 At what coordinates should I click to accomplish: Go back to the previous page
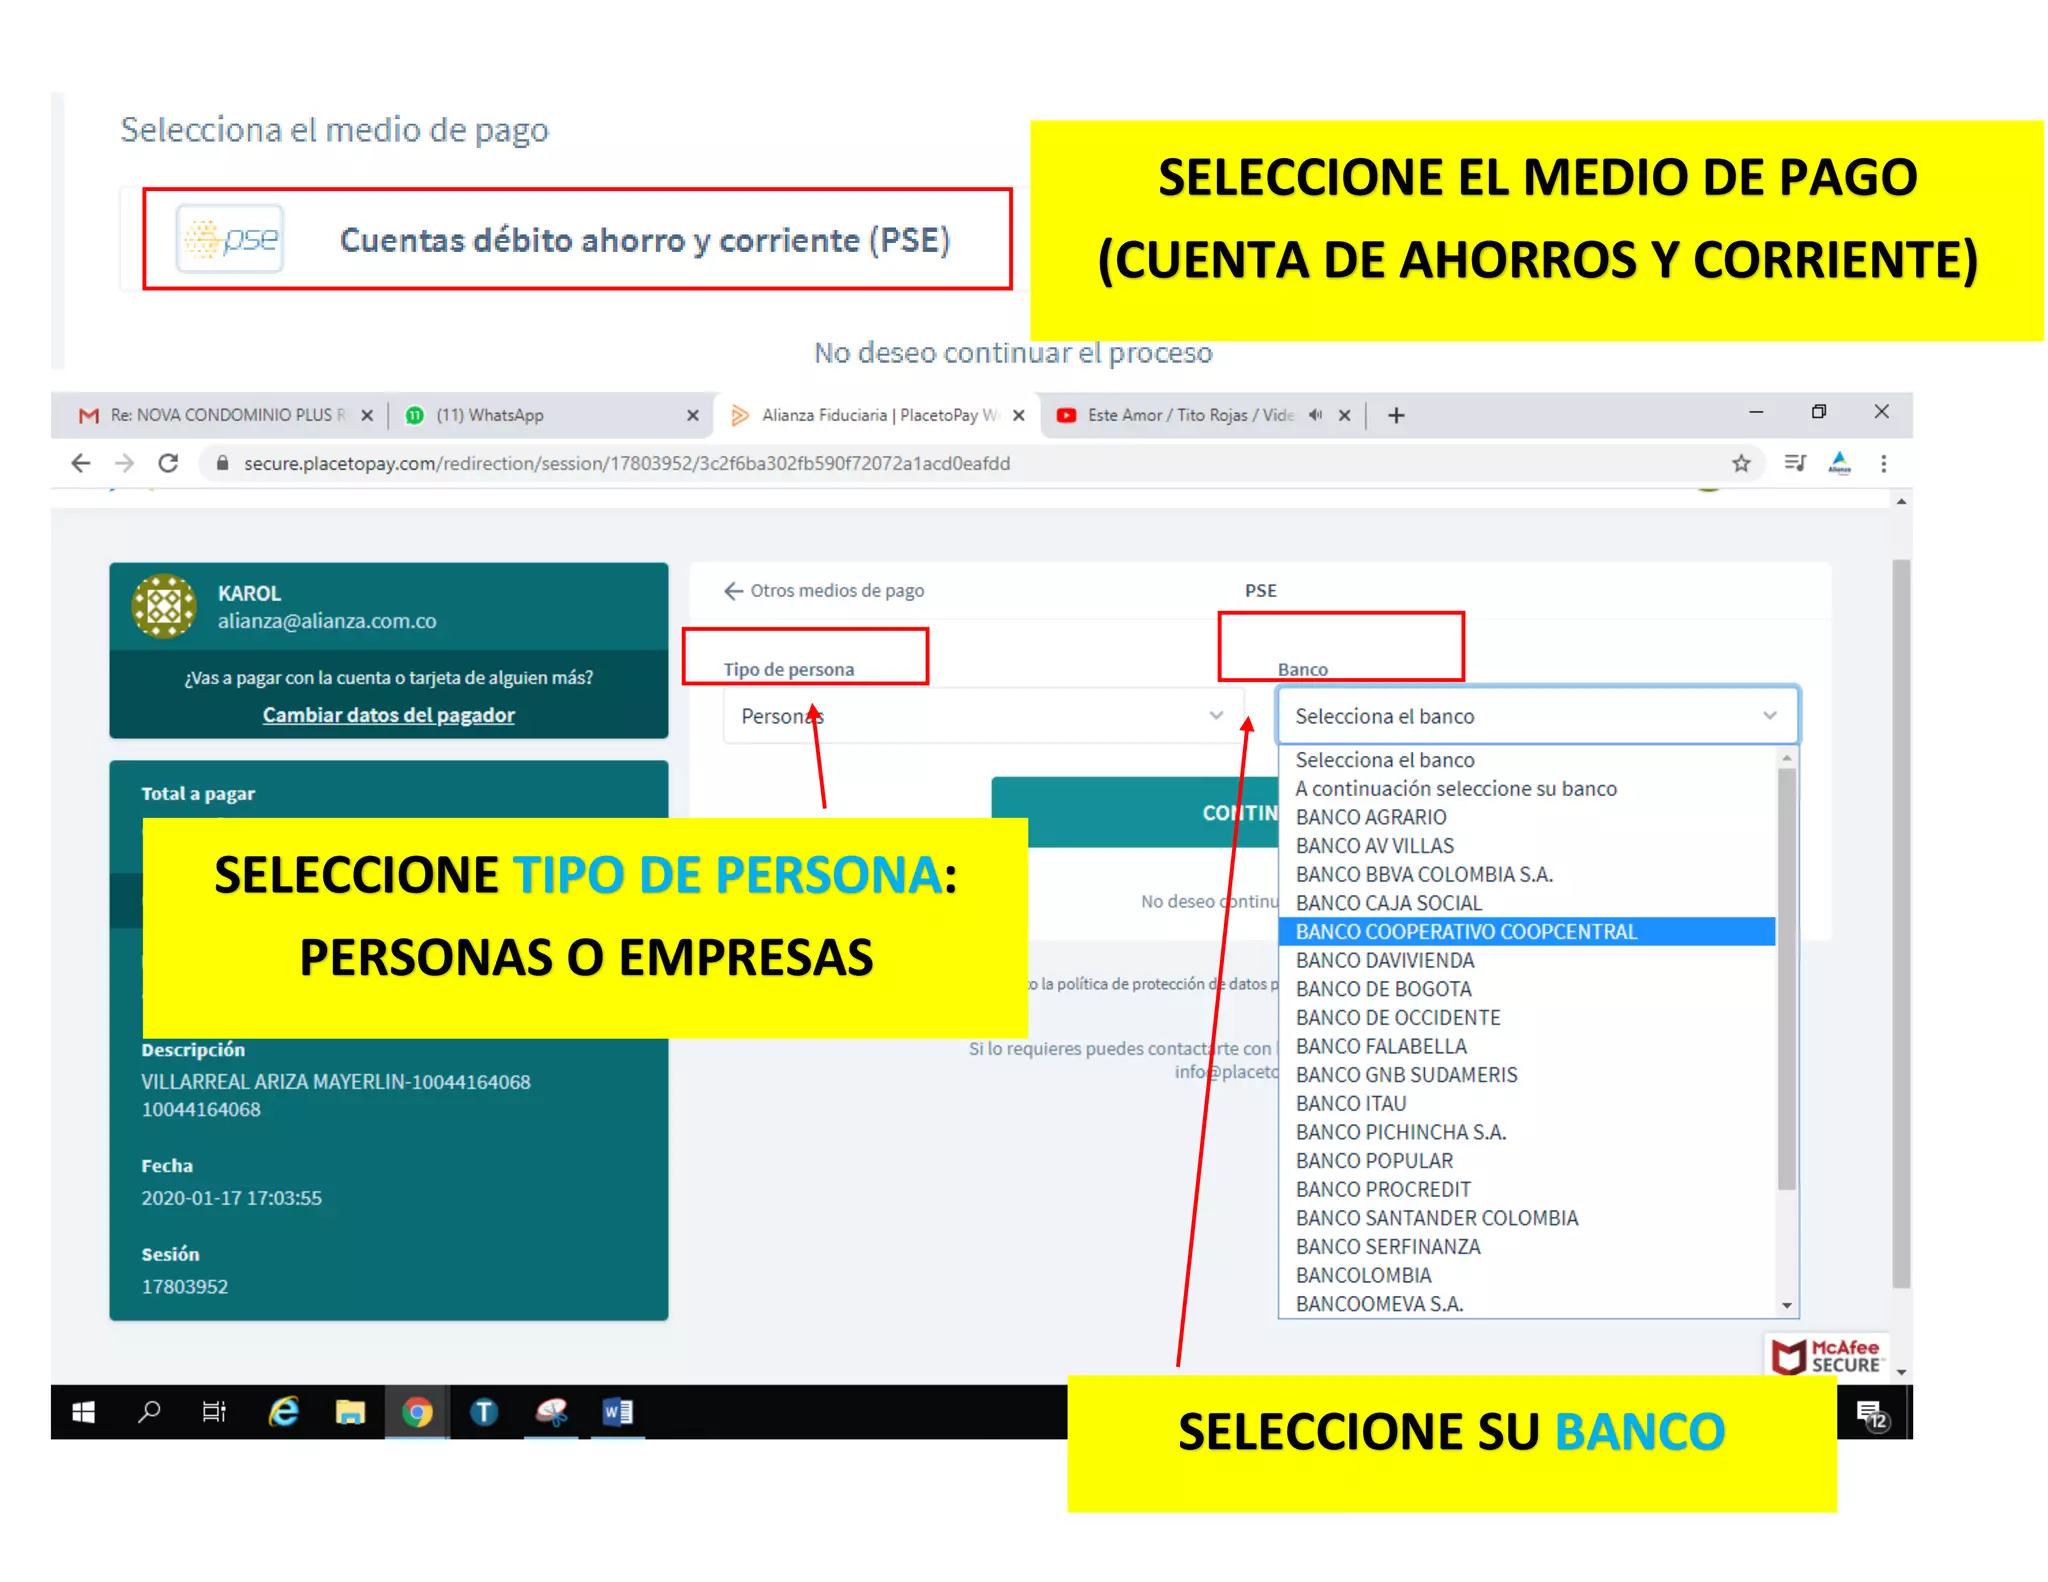tap(81, 463)
